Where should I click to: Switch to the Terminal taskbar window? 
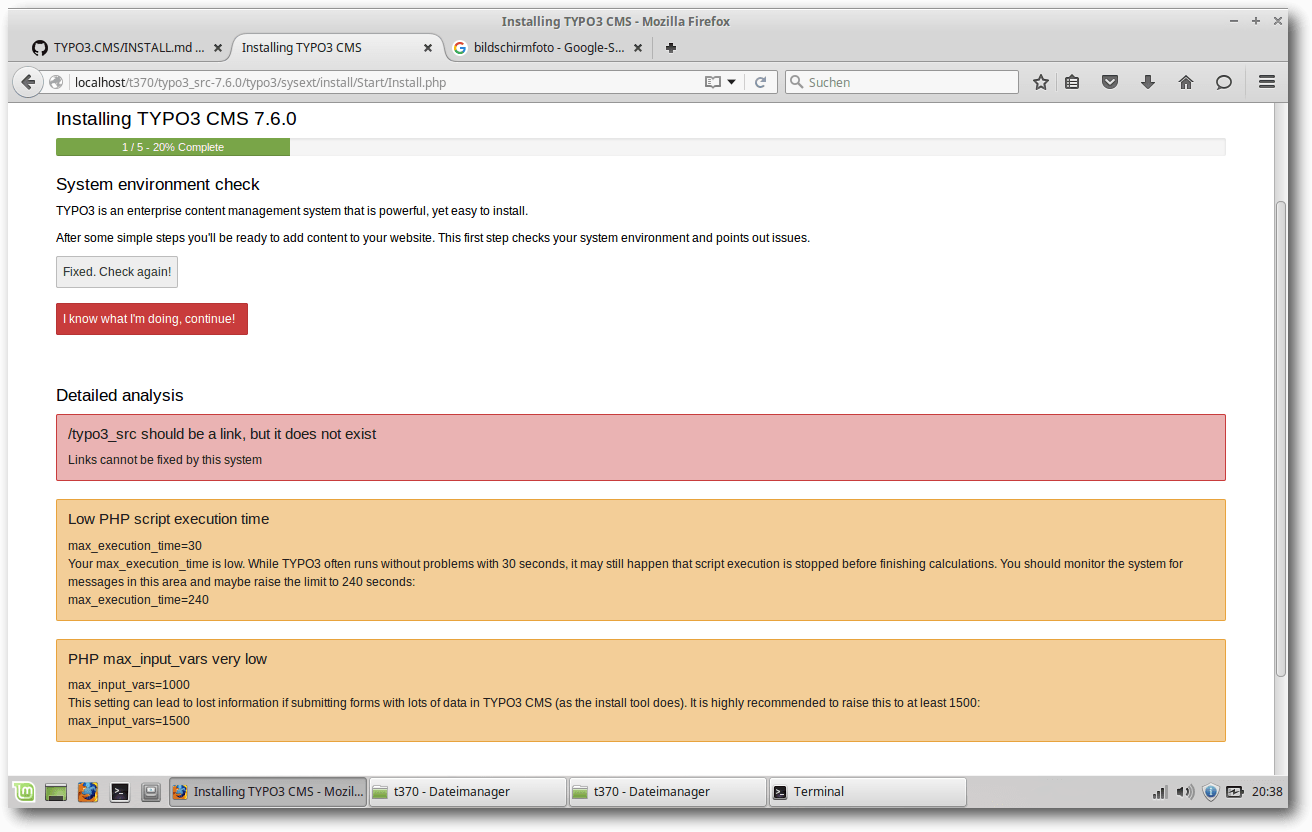pos(868,792)
